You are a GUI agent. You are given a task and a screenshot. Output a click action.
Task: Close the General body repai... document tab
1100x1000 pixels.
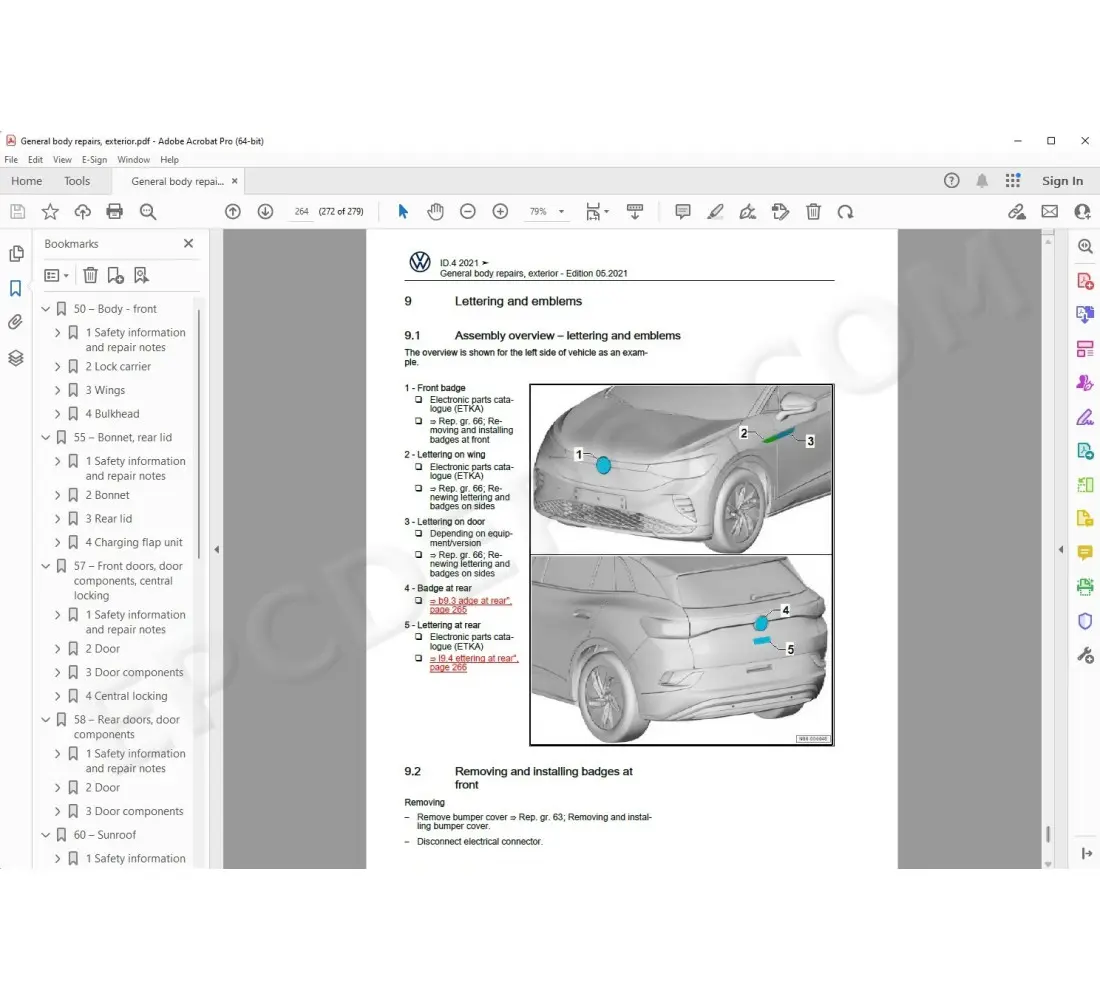pos(235,181)
